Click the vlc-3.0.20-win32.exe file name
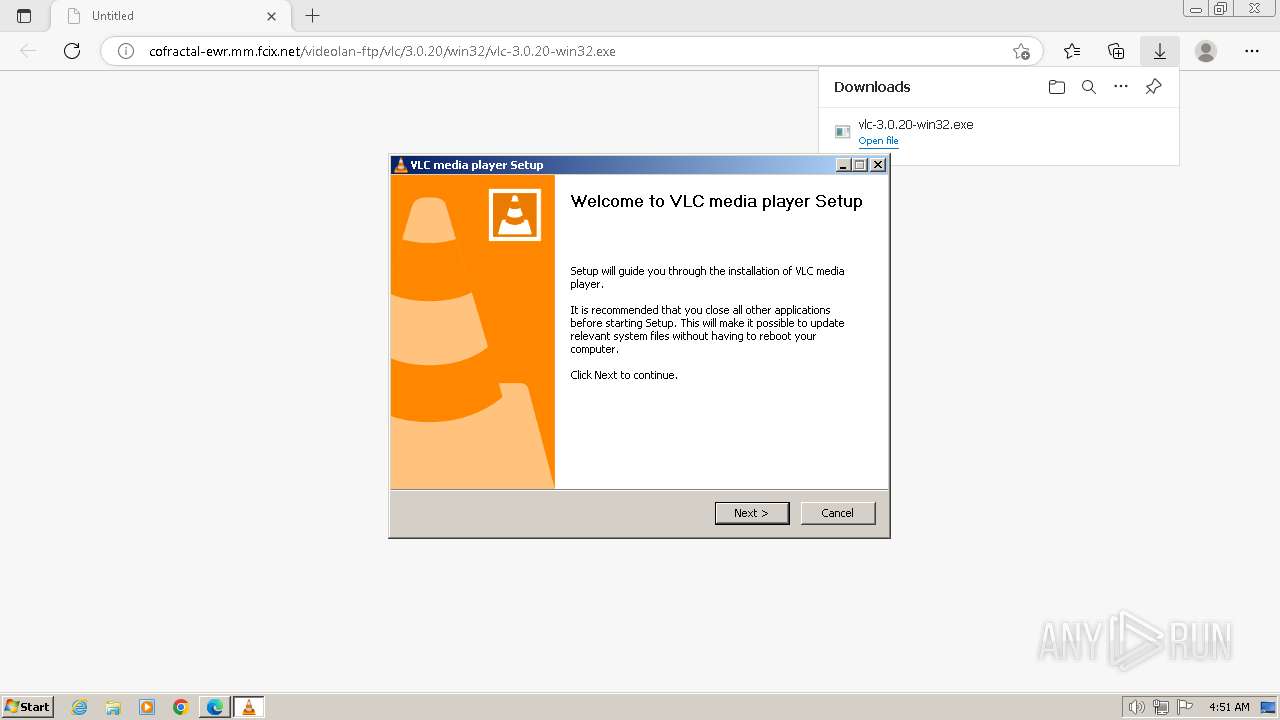1280x720 pixels. tap(916, 125)
